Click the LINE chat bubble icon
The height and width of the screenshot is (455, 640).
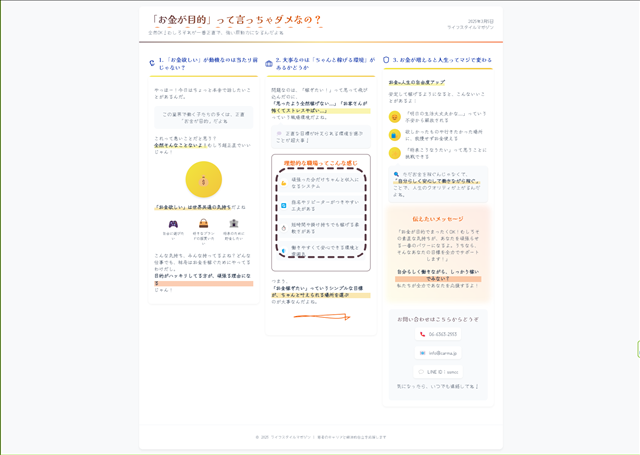click(x=421, y=372)
